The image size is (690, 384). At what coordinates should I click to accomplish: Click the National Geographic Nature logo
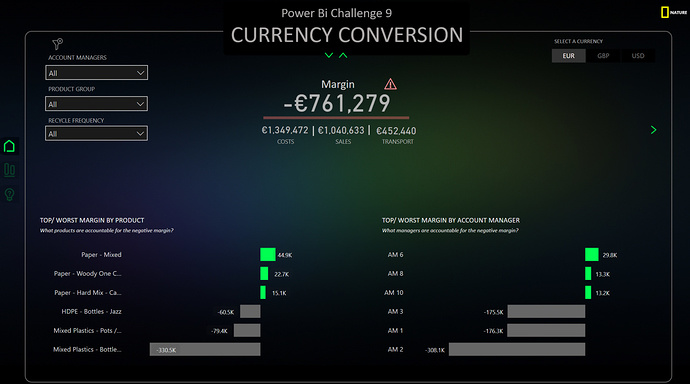pos(674,12)
